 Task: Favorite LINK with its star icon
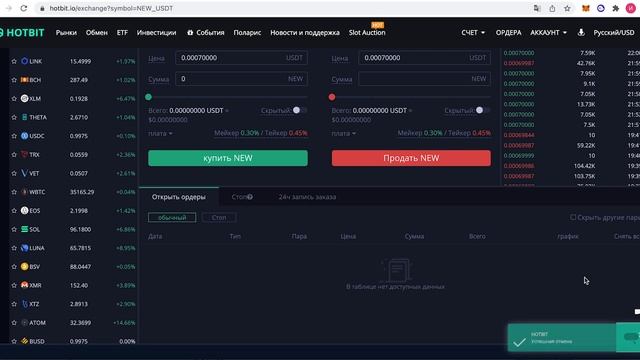tap(14, 61)
